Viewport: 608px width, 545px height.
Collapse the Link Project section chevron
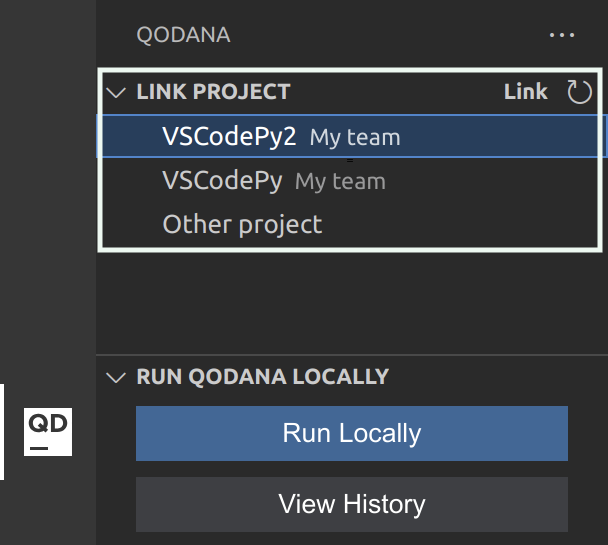pos(116,92)
